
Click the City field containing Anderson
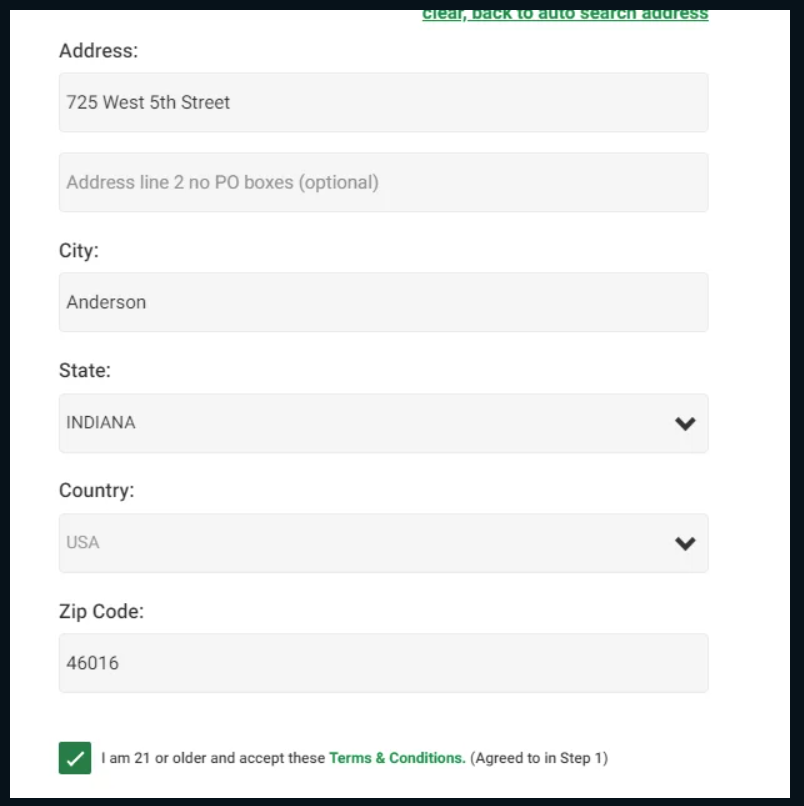[x=383, y=302]
